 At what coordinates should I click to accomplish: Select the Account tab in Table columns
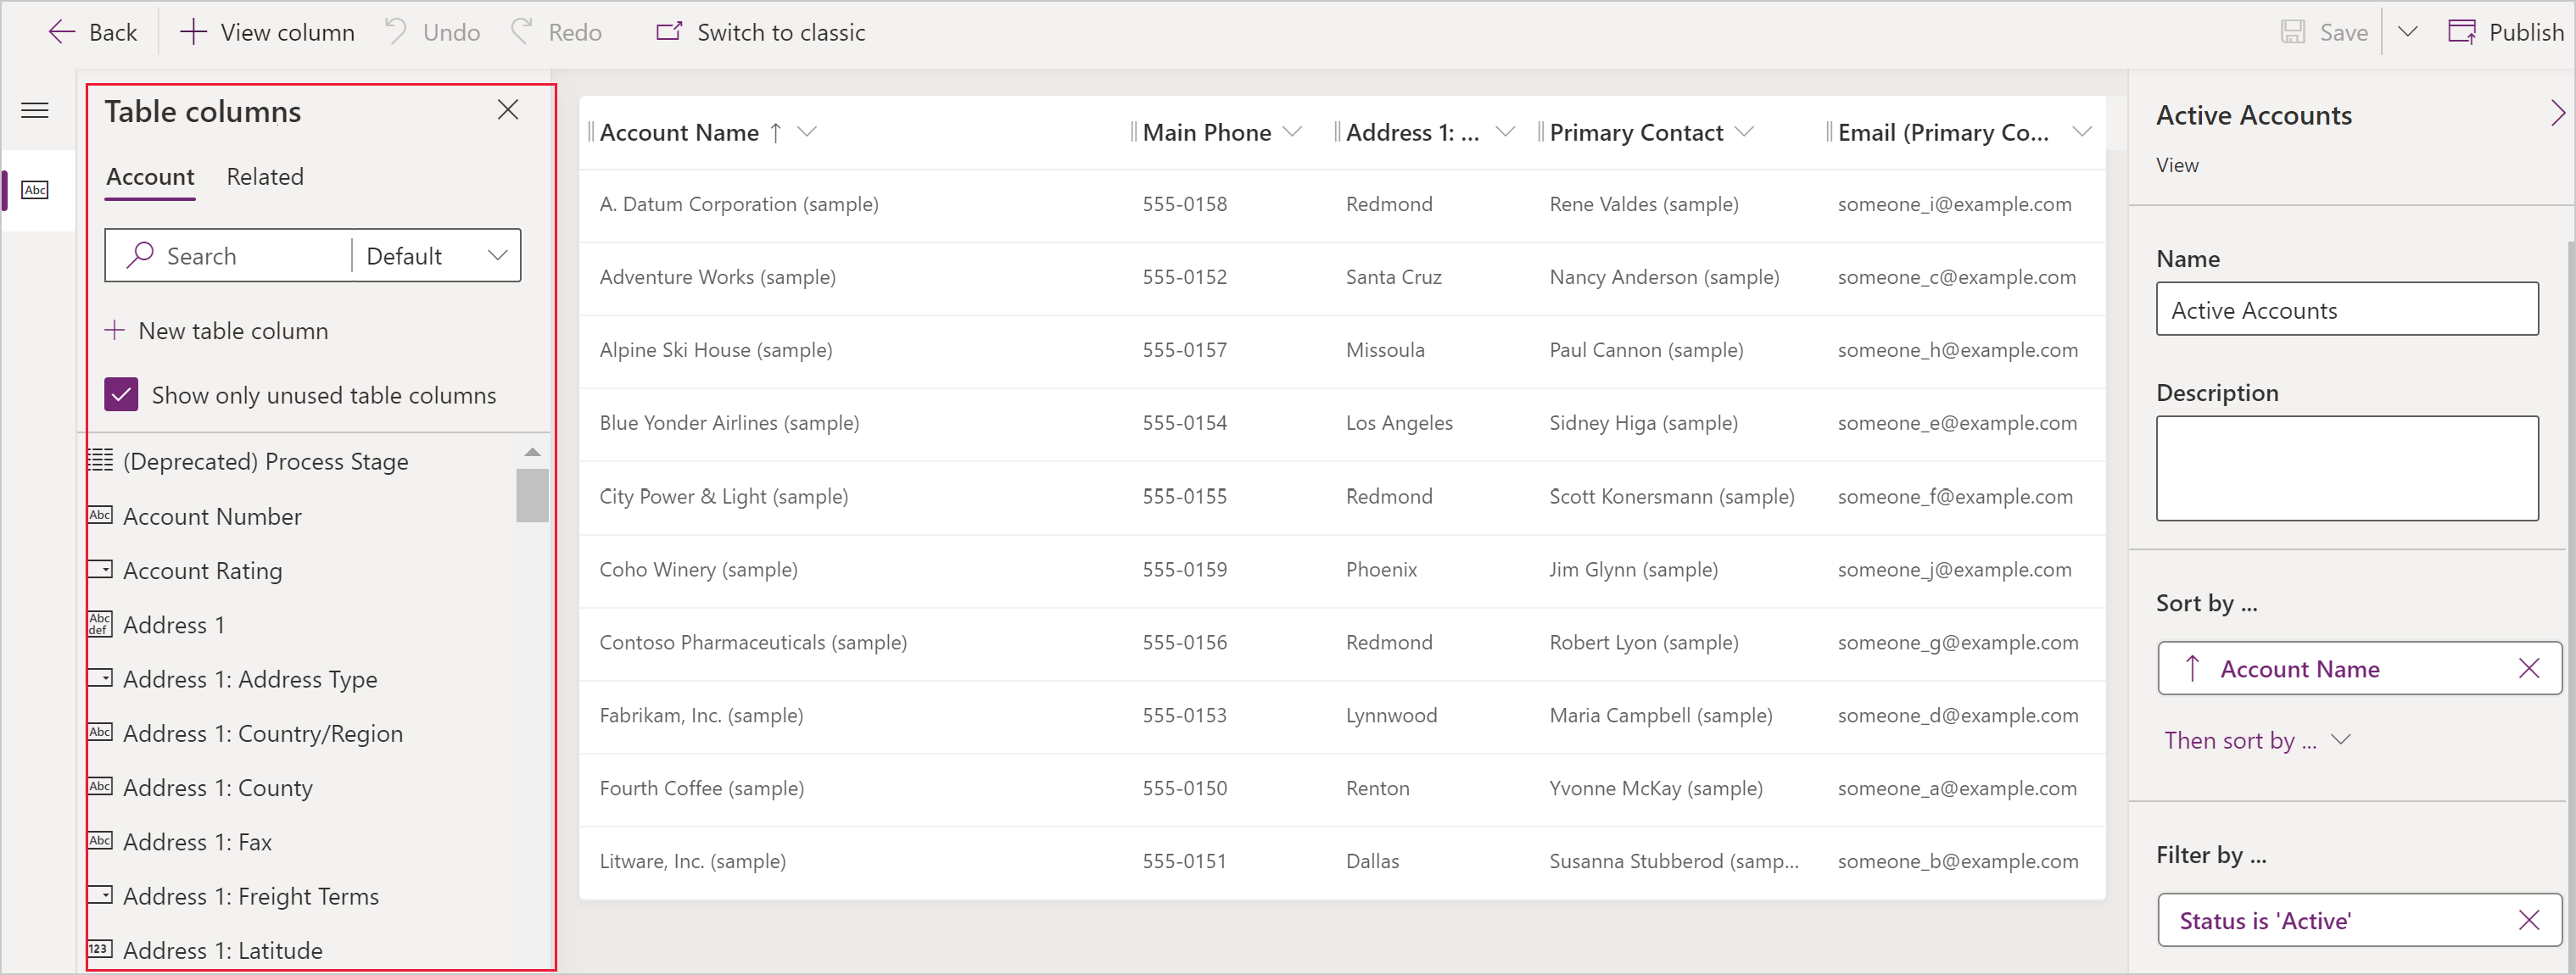(149, 177)
